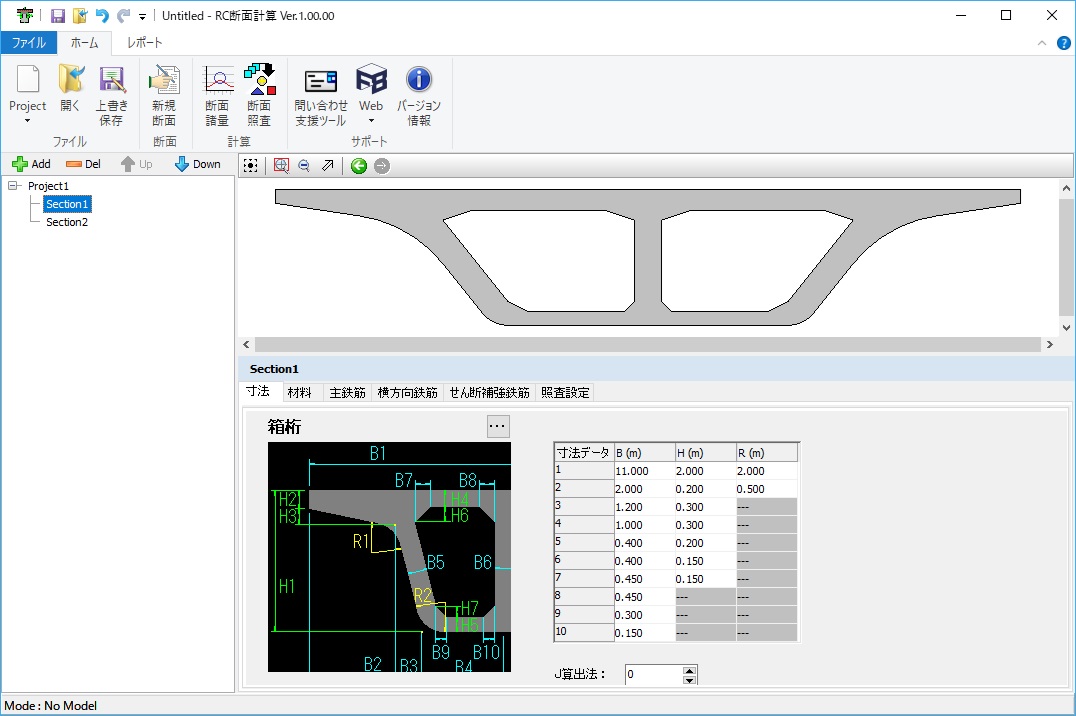Click the zoom out magnifier icon

[304, 165]
